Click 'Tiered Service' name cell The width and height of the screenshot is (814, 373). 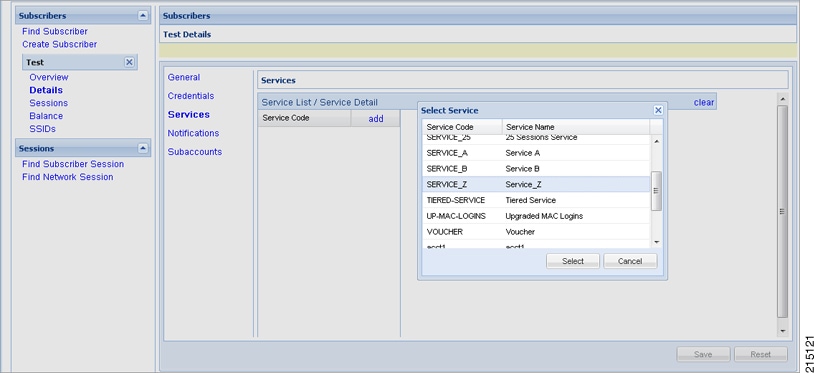(531, 200)
